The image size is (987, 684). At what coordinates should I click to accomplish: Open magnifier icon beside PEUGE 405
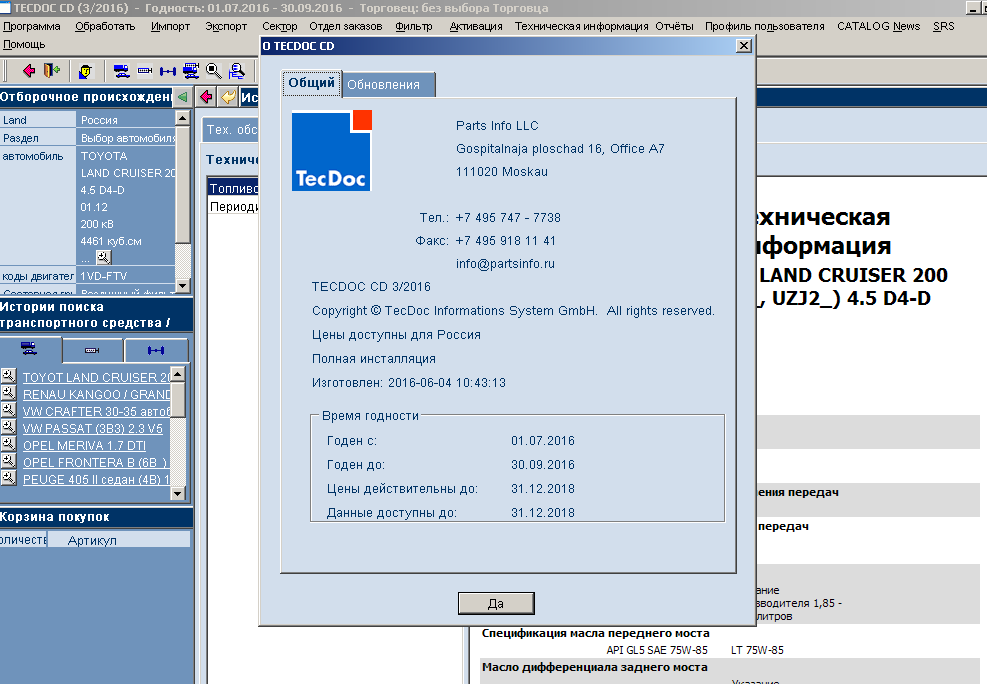coord(9,478)
